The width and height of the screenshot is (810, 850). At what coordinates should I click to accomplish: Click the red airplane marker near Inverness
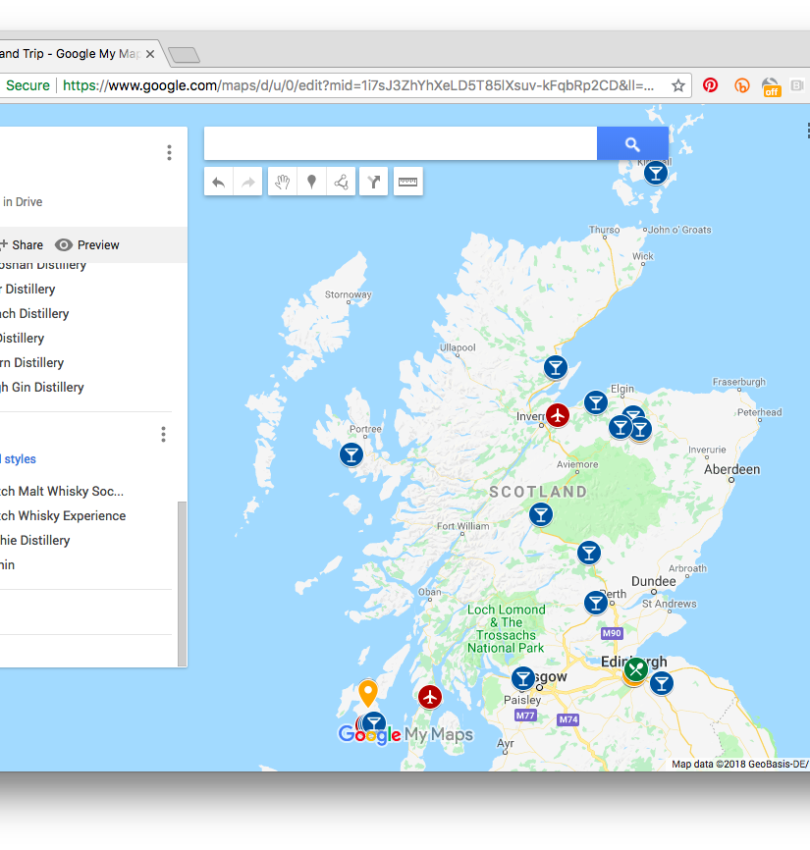[557, 415]
